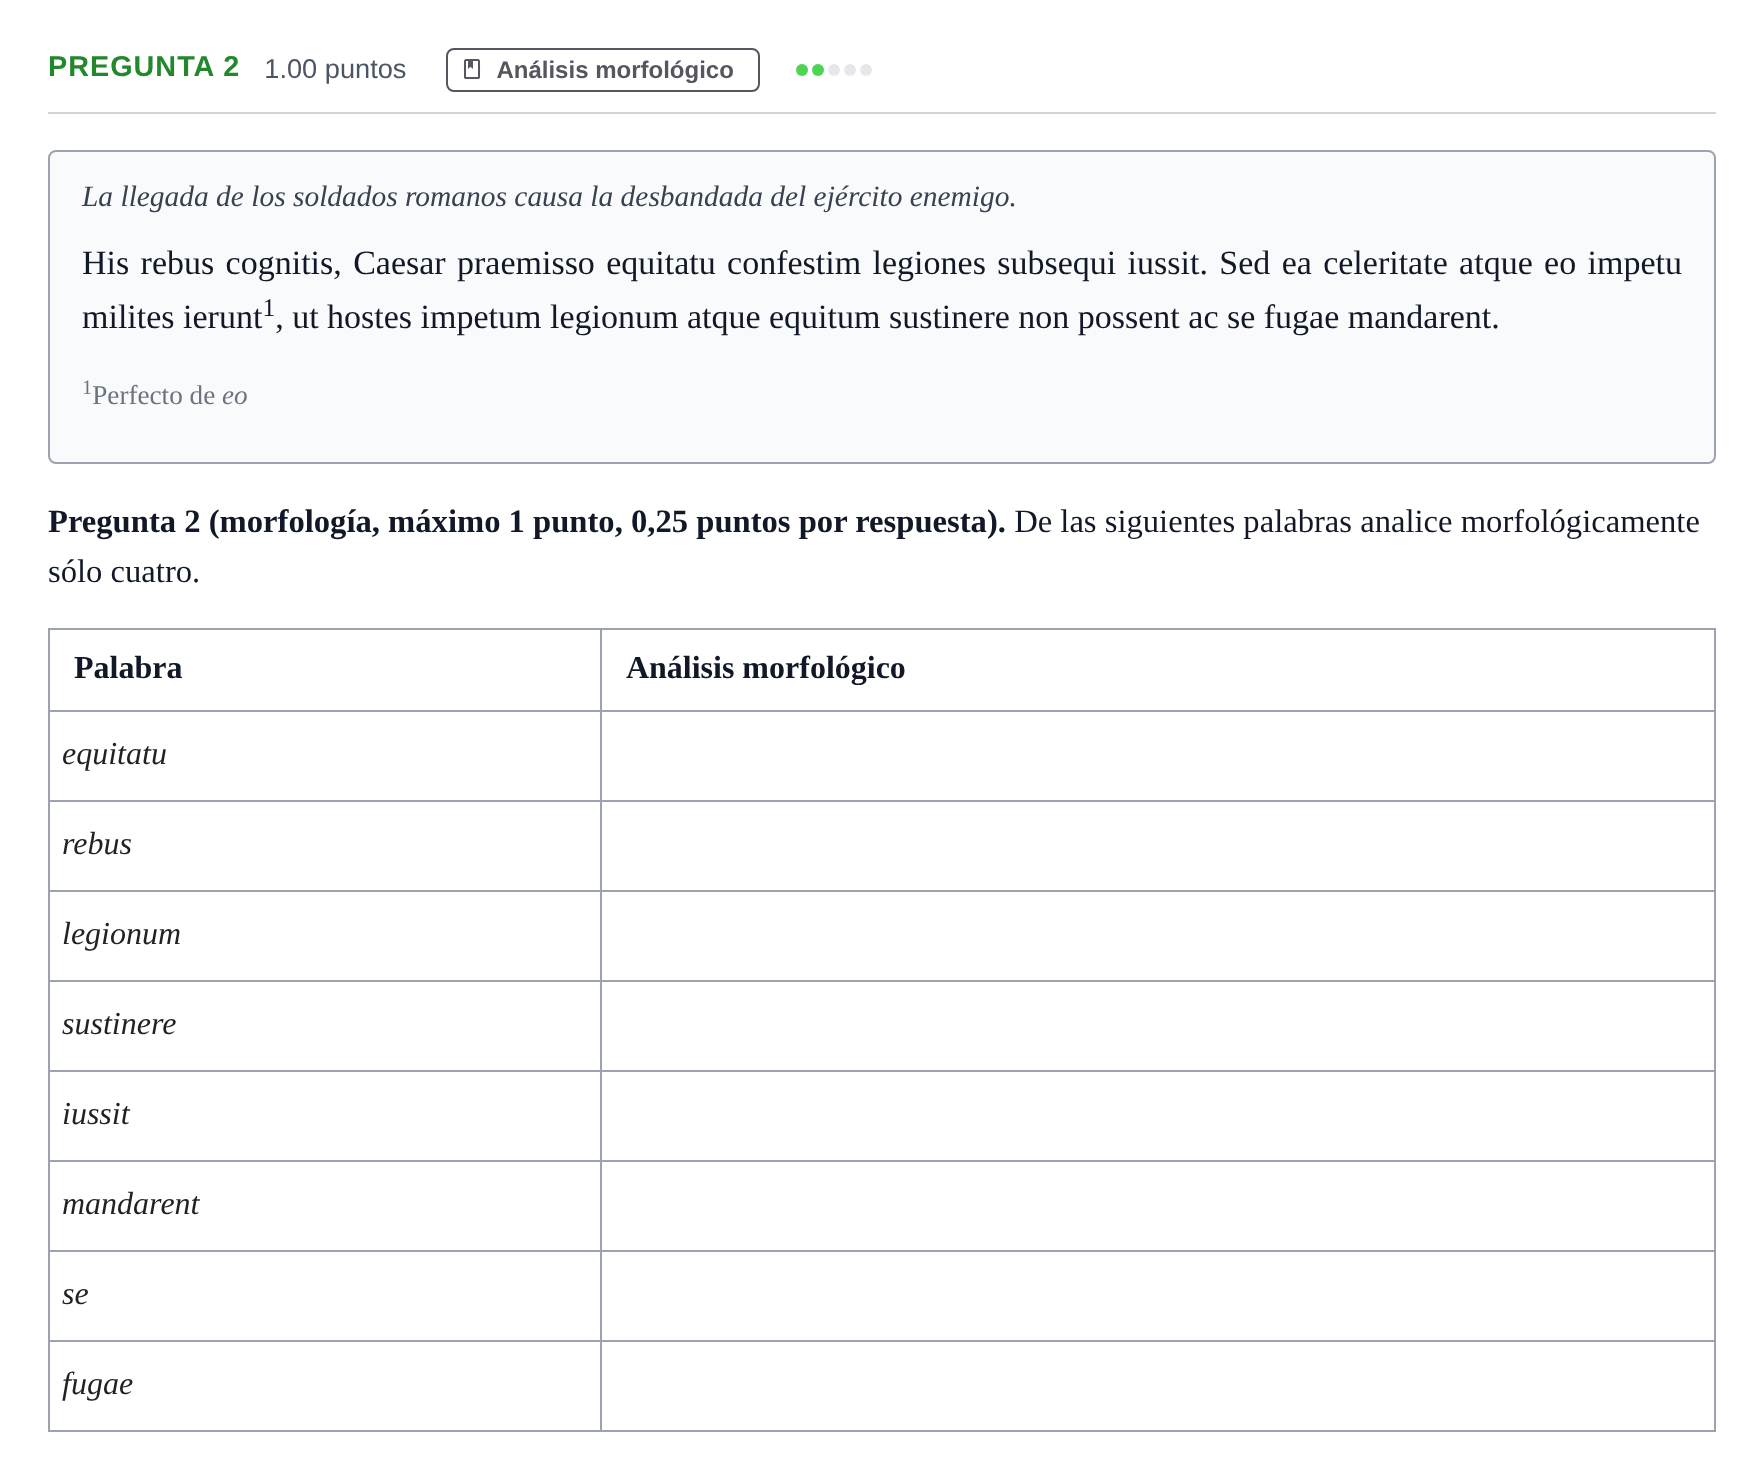1764x1482 pixels.
Task: Select the word fugae in the table
Action: pos(97,1385)
